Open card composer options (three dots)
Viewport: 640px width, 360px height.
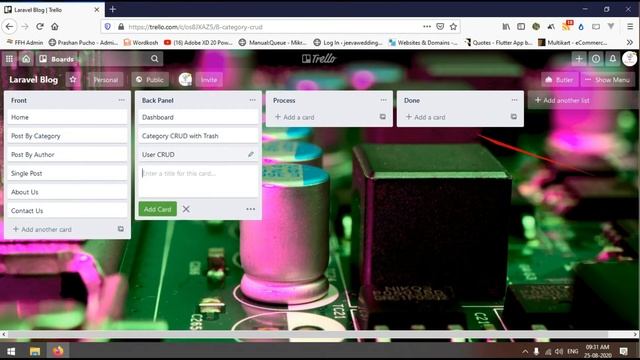[x=251, y=209]
